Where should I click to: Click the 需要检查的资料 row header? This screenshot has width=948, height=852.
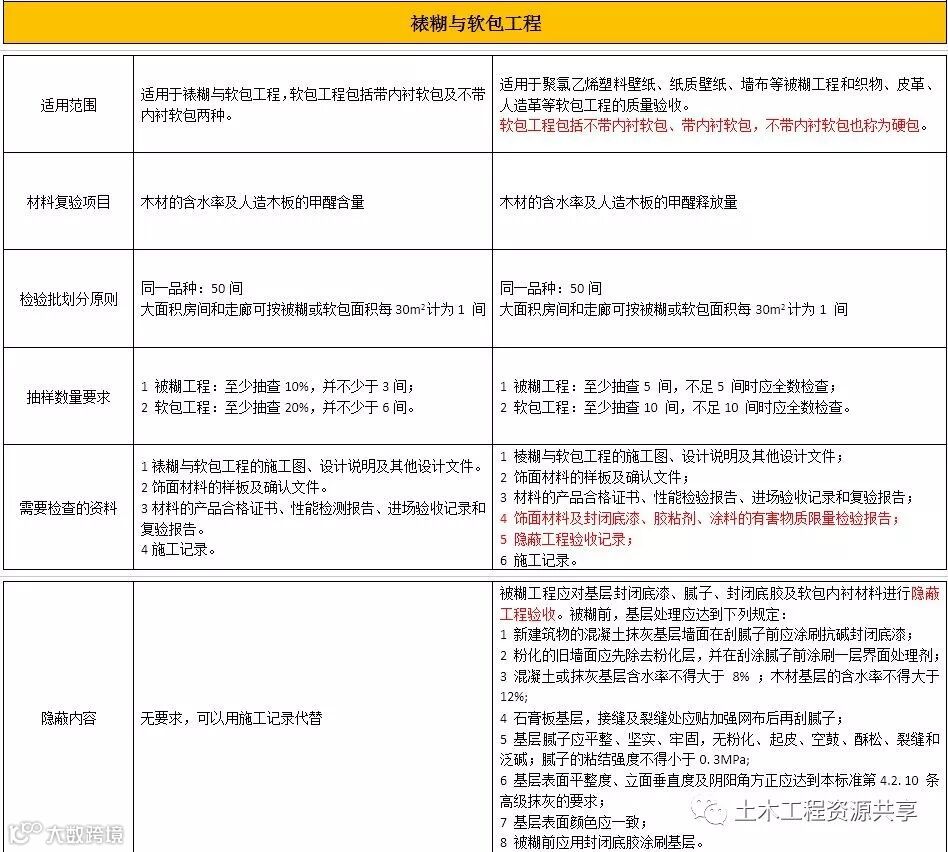coord(68,507)
